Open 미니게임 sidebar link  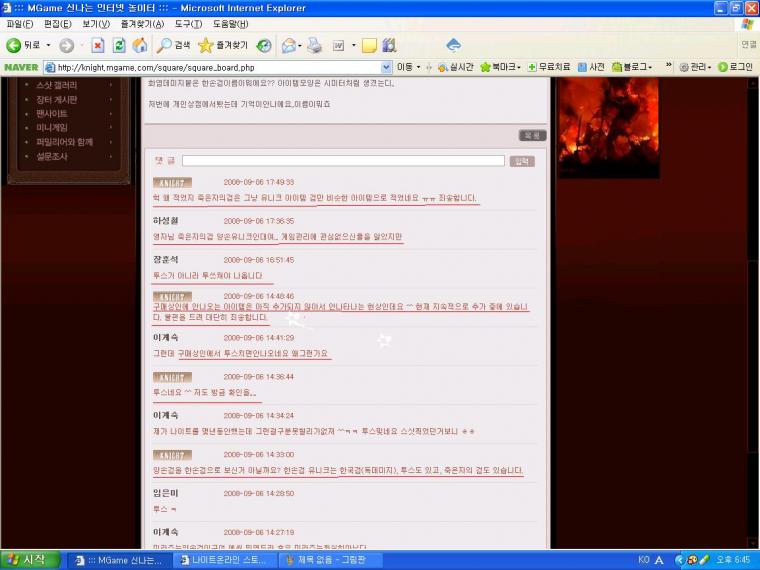[52, 127]
